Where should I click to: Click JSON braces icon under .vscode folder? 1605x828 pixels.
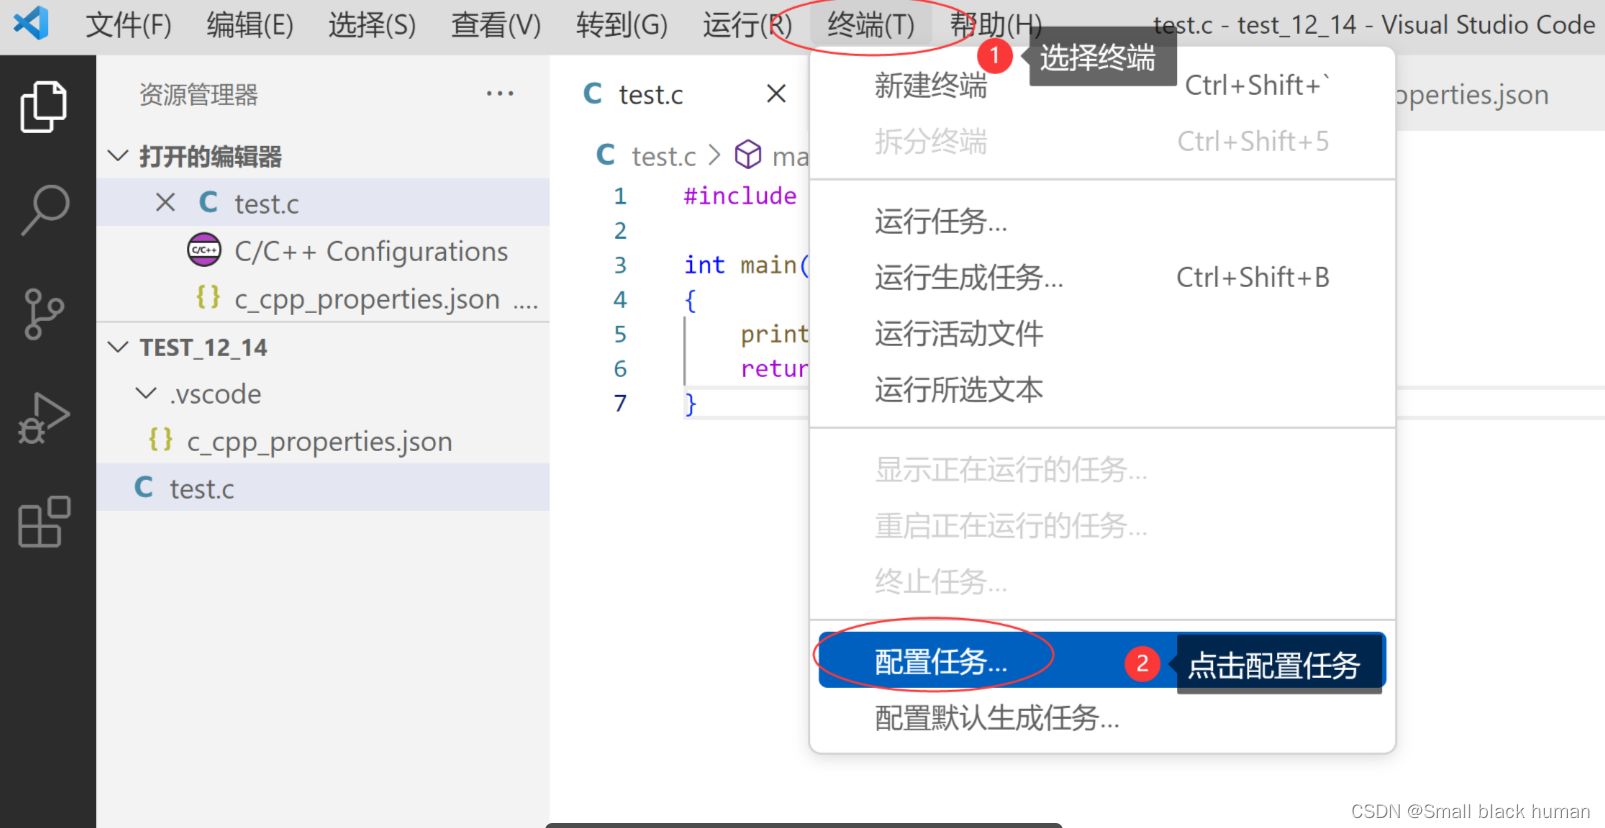(x=160, y=440)
